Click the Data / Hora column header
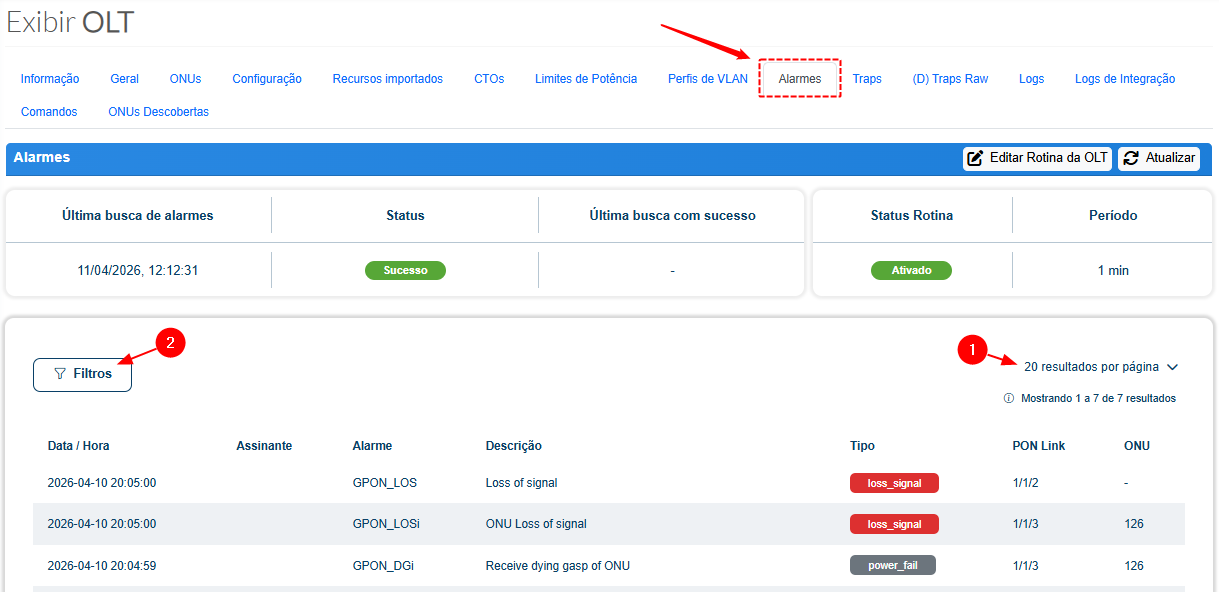This screenshot has height=592, width=1219. tap(79, 446)
